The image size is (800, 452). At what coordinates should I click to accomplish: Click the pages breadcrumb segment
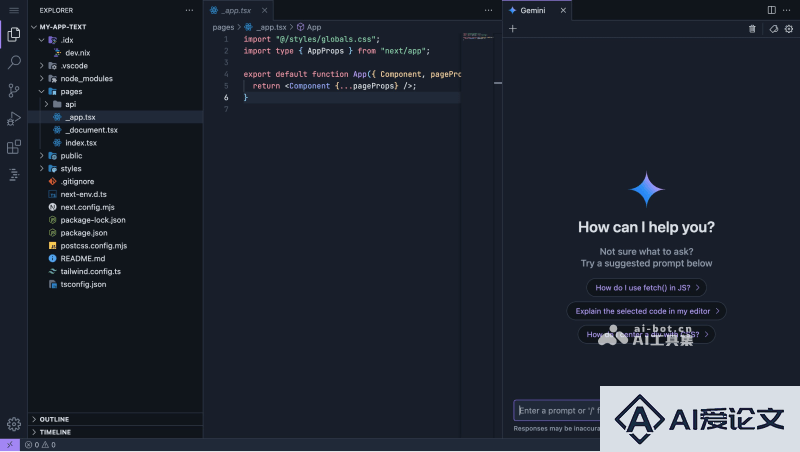coord(223,28)
